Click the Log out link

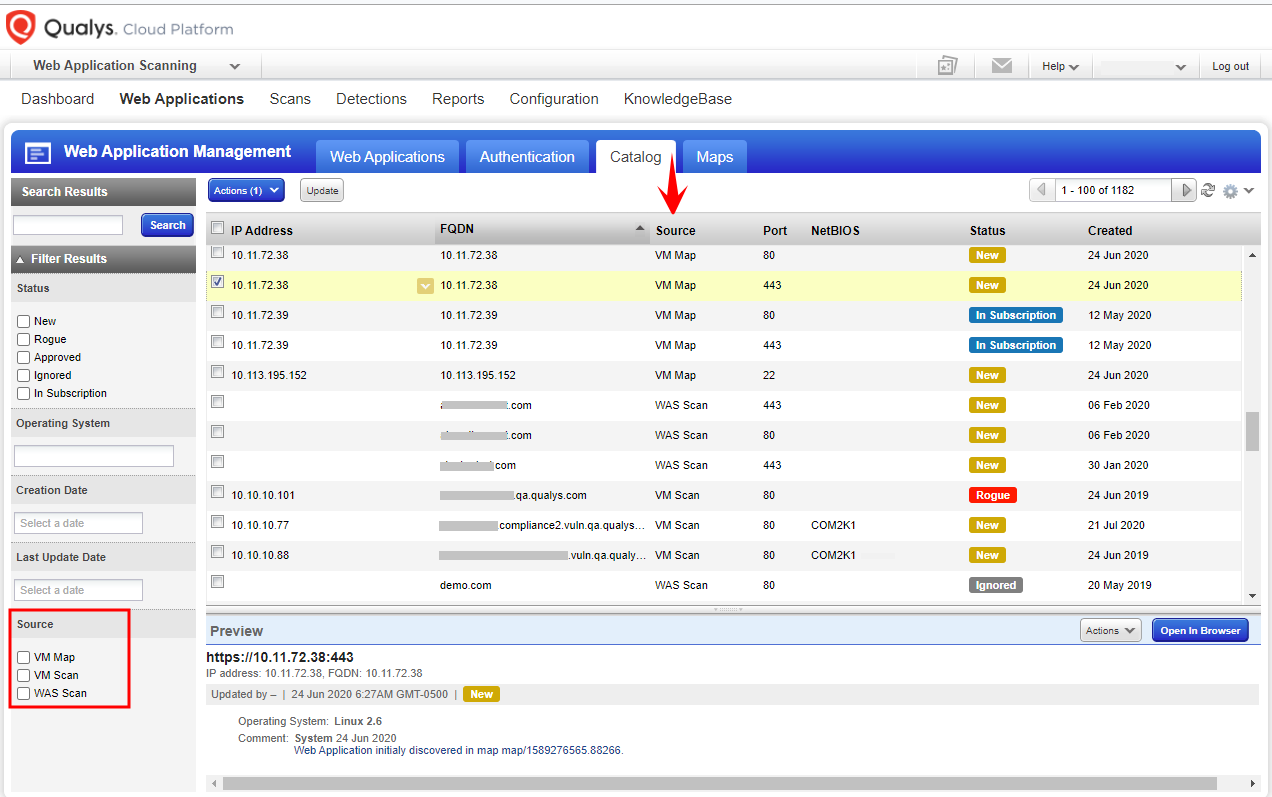[x=1231, y=66]
